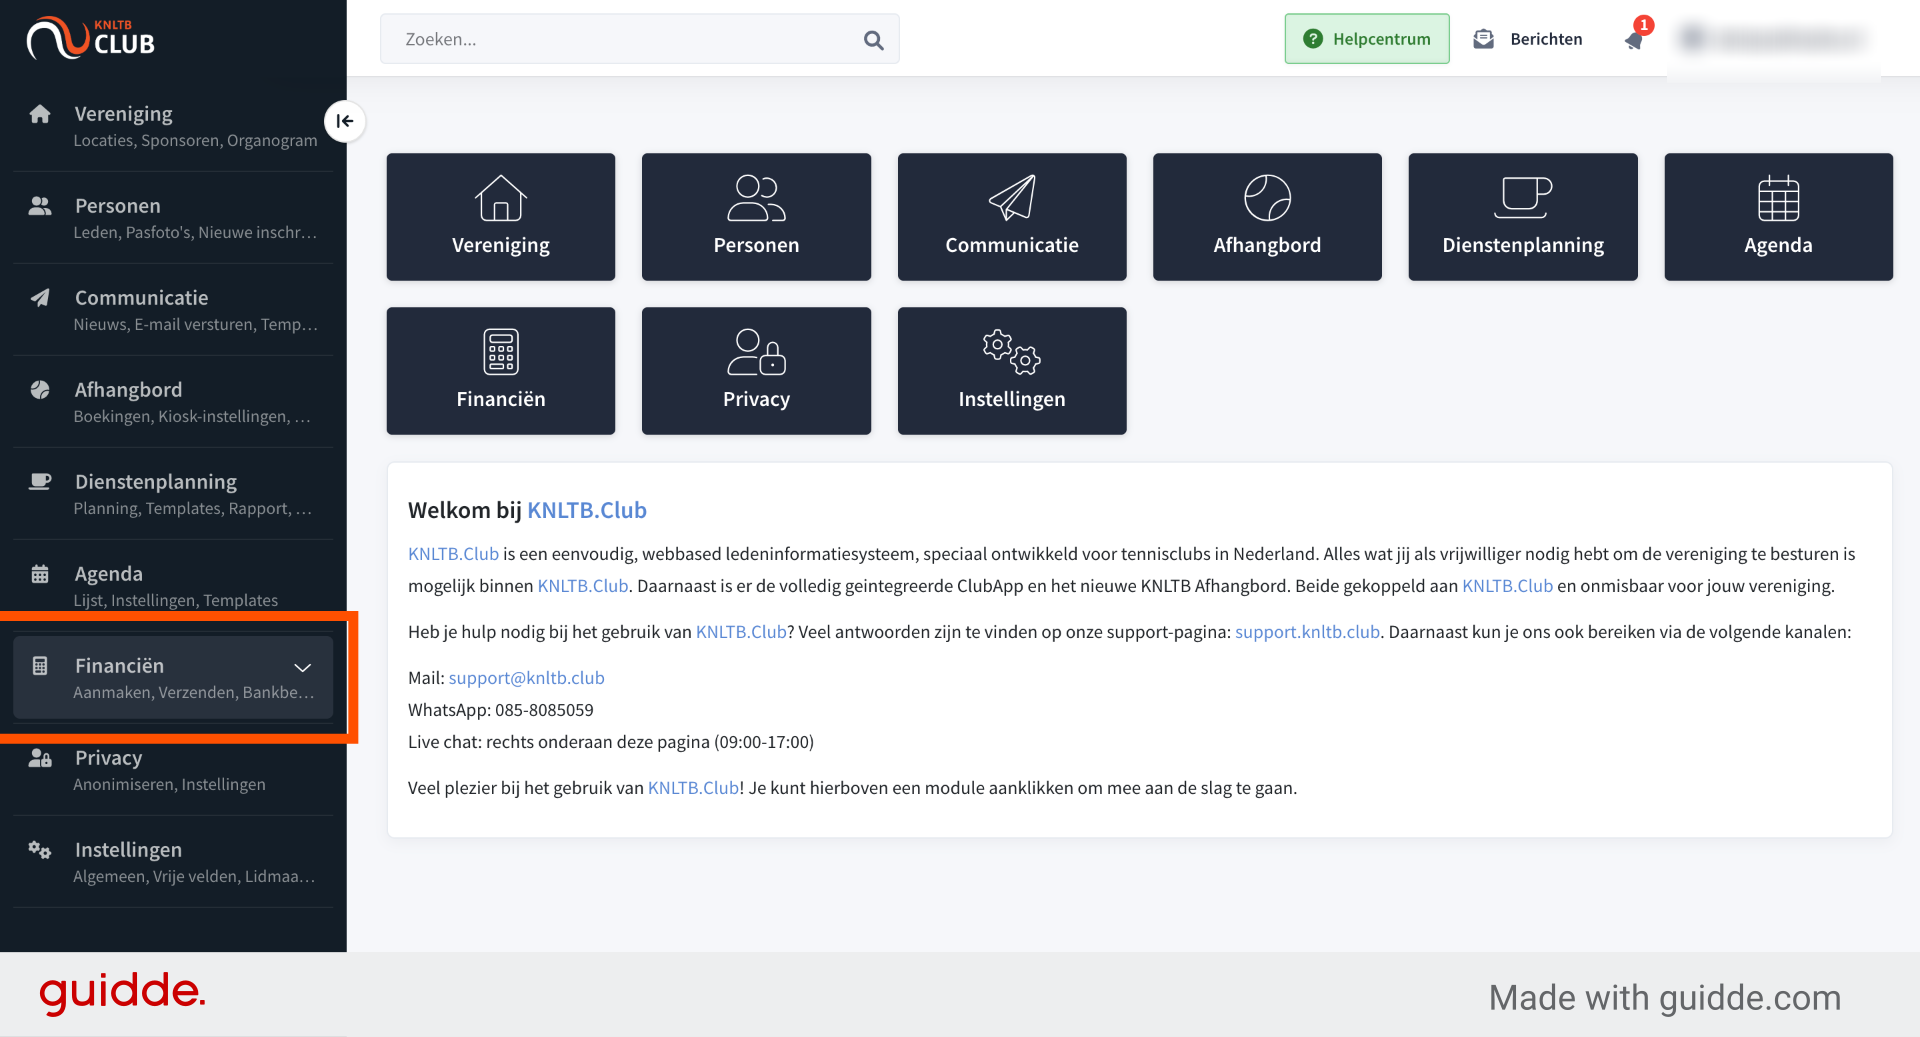Select Personen in the sidebar menu
Image resolution: width=1920 pixels, height=1037 pixels.
(173, 218)
